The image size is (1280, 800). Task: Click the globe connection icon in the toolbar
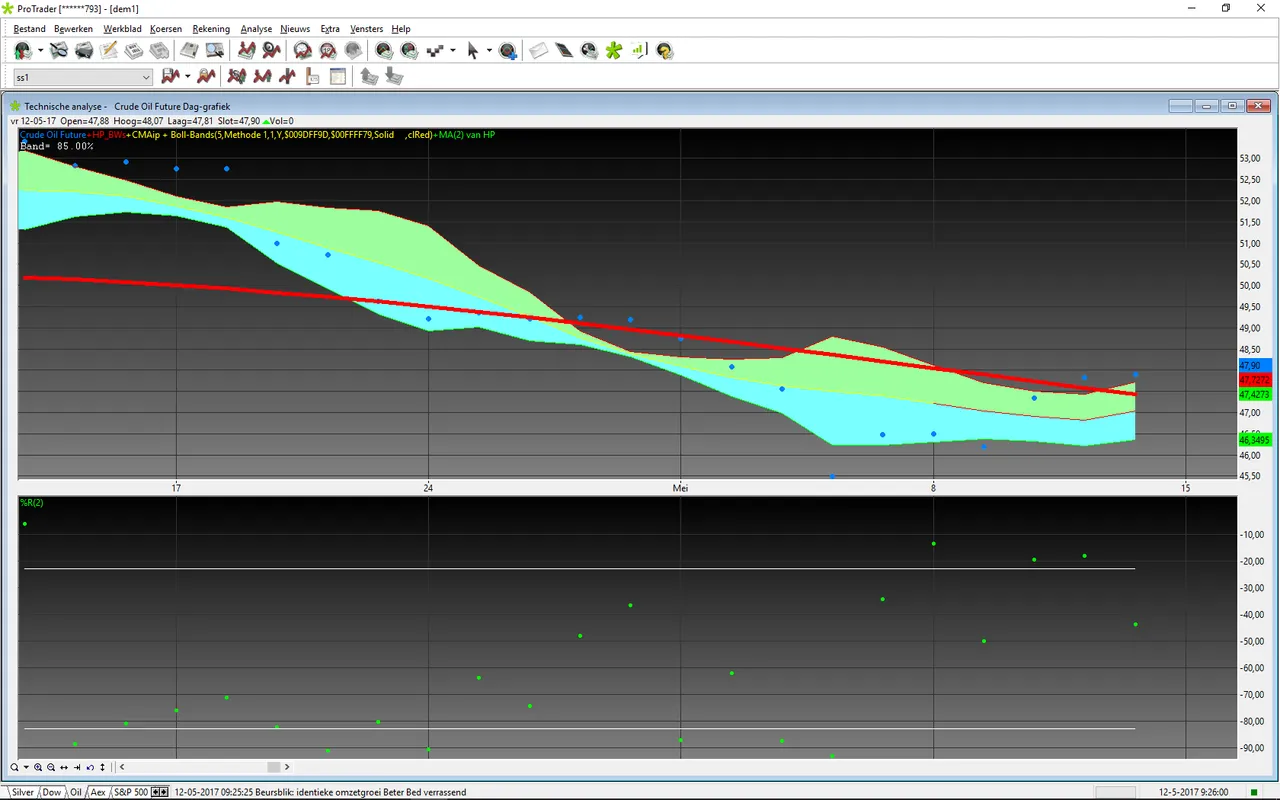[23, 50]
